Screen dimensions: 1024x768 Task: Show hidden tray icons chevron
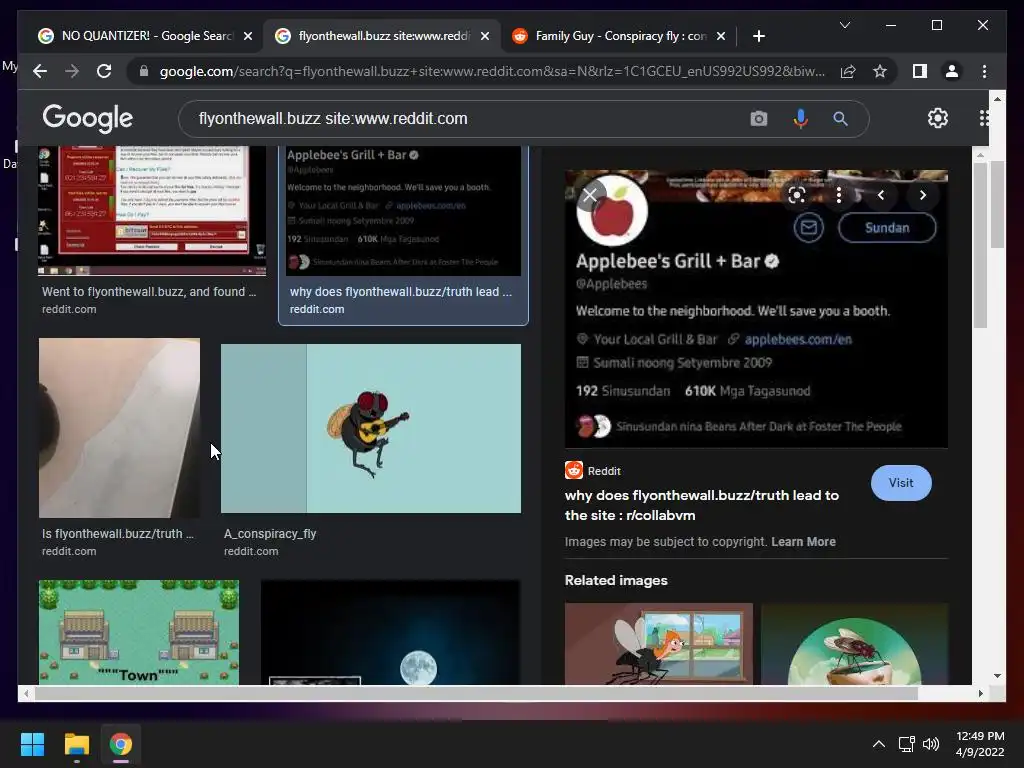(879, 744)
